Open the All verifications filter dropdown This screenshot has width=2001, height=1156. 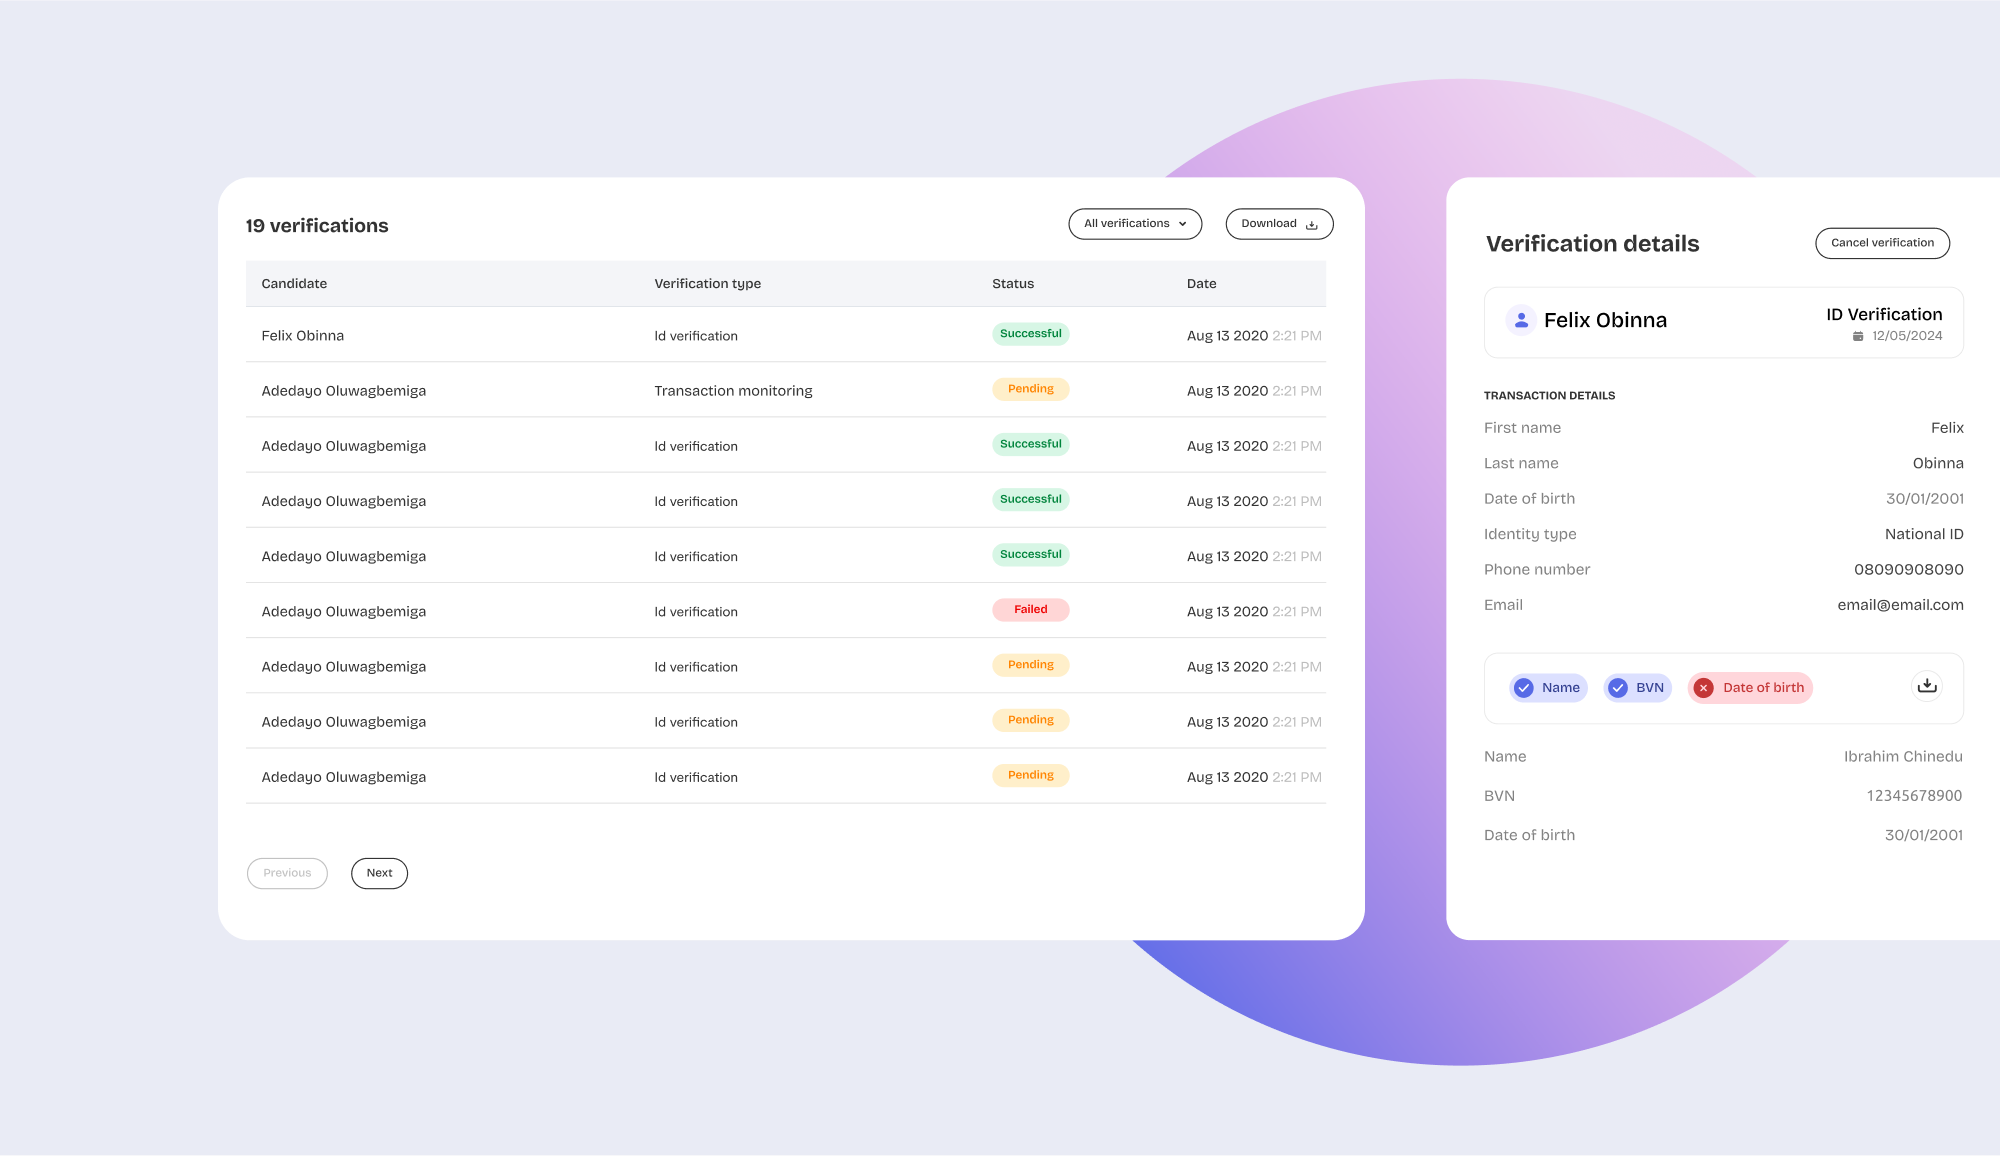click(1135, 224)
